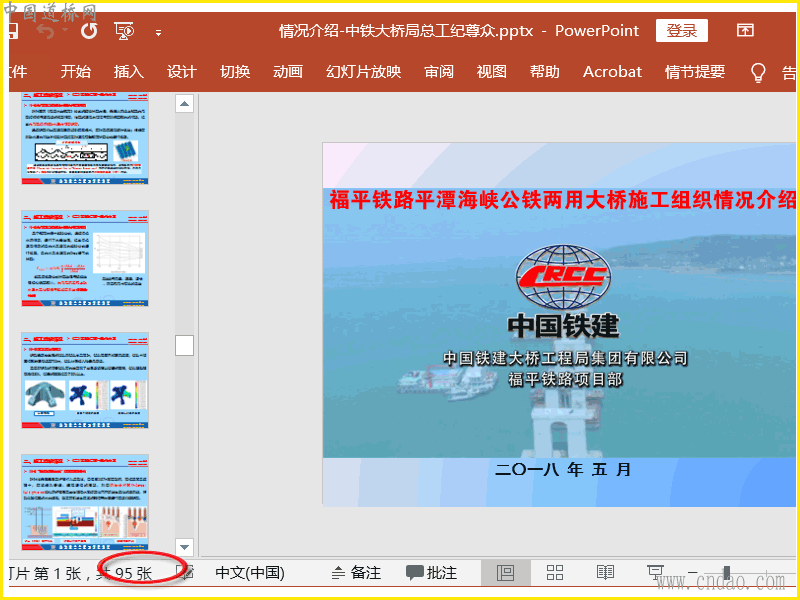Click the 福平铁路项目部 text on slide
This screenshot has width=800, height=600.
565,380
